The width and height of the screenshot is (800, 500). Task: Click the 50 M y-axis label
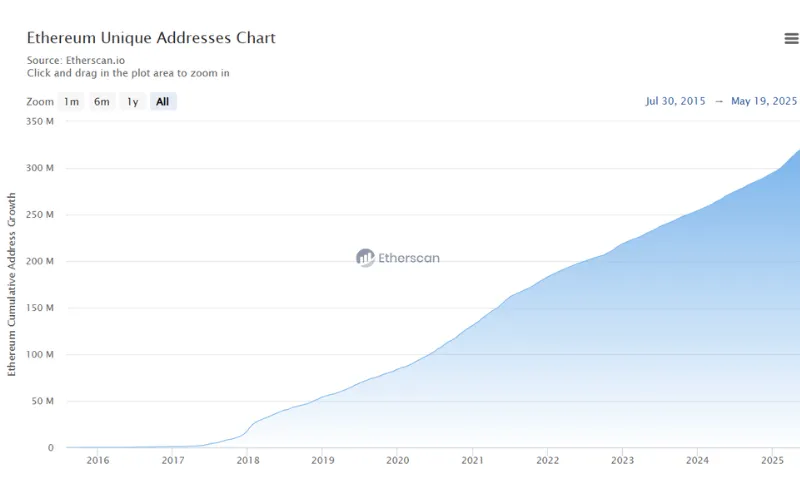coord(42,401)
